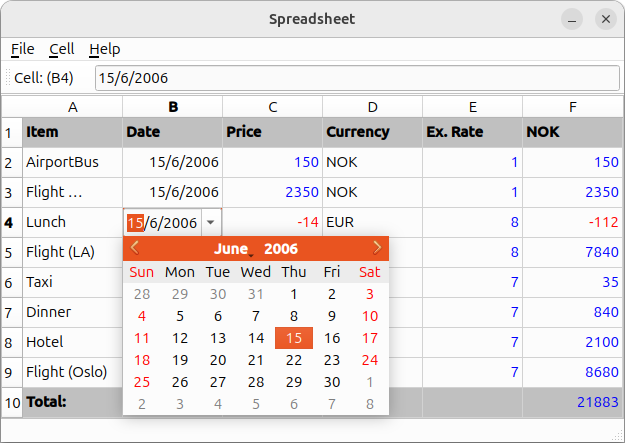Pick June 1 in the calendar

pyautogui.click(x=294, y=294)
